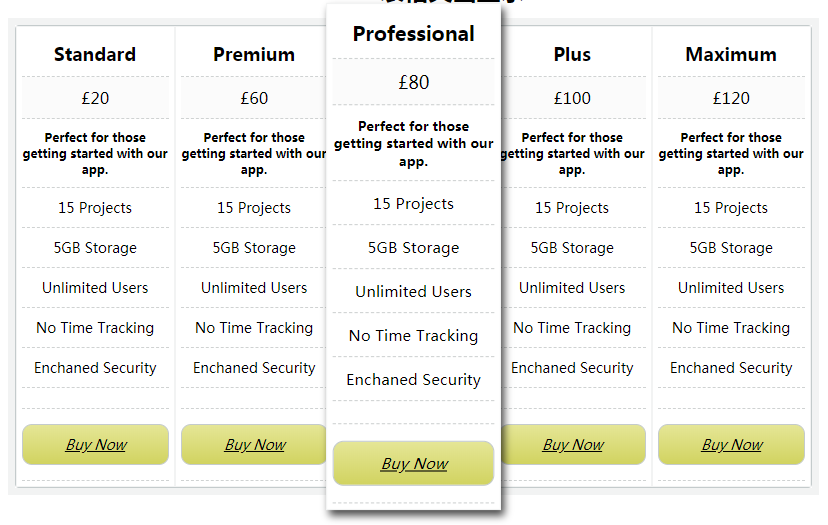Select the Maximum plan heading
This screenshot has width=828, height=525.
click(x=731, y=54)
